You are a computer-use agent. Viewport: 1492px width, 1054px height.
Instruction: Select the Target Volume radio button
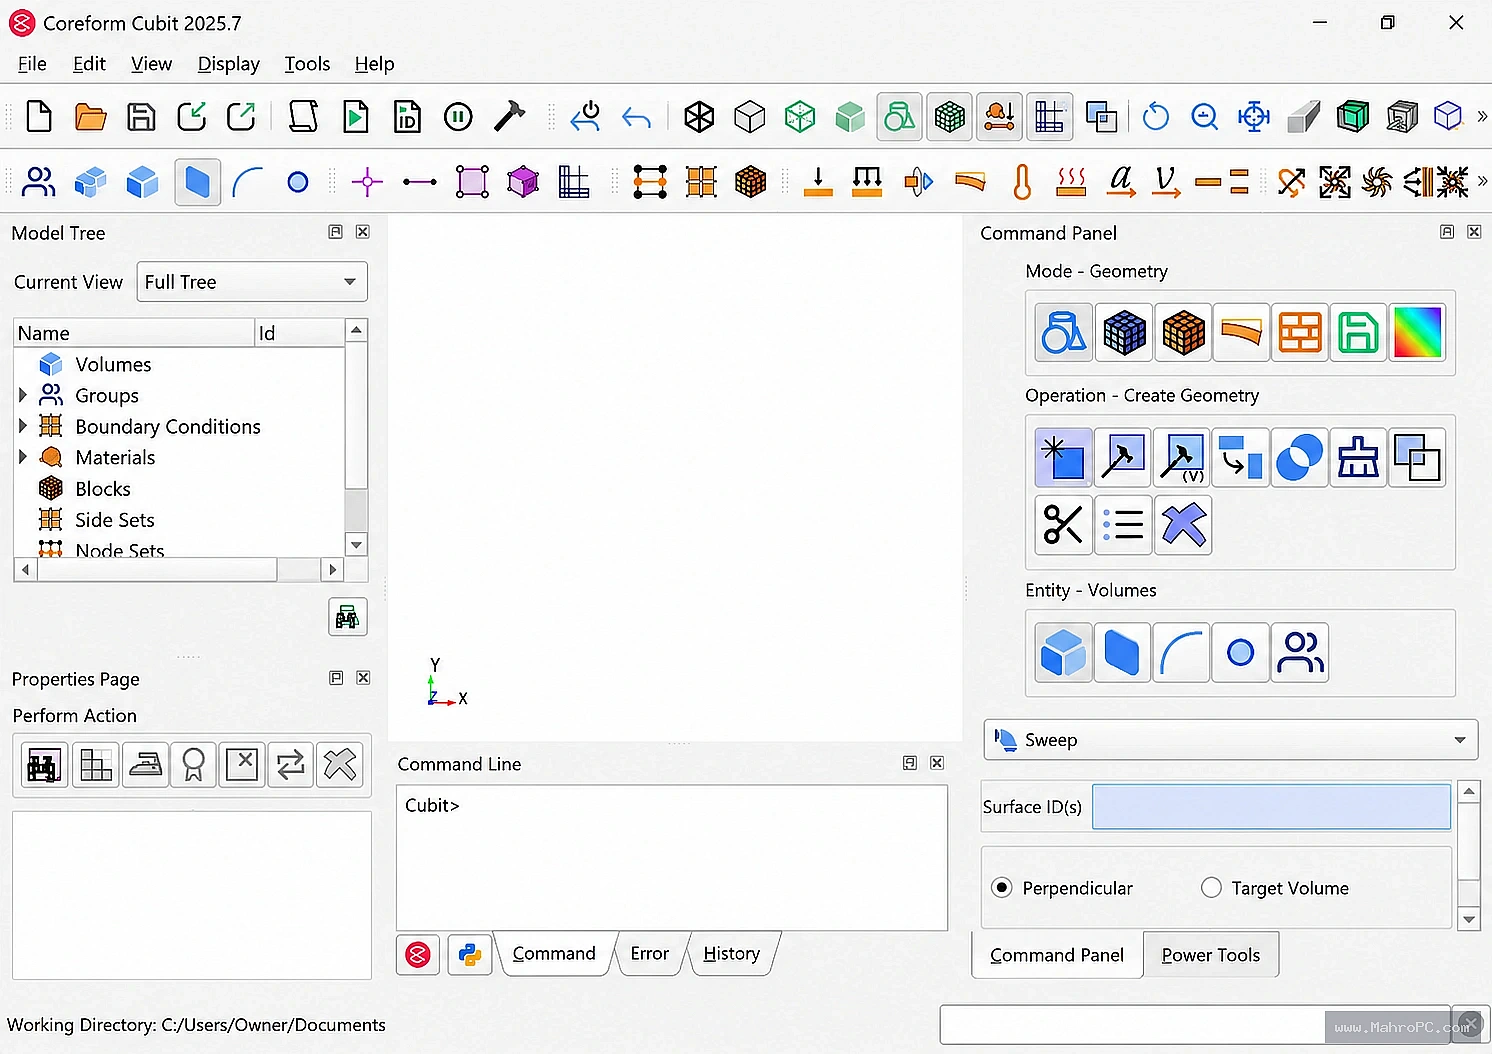click(1211, 888)
